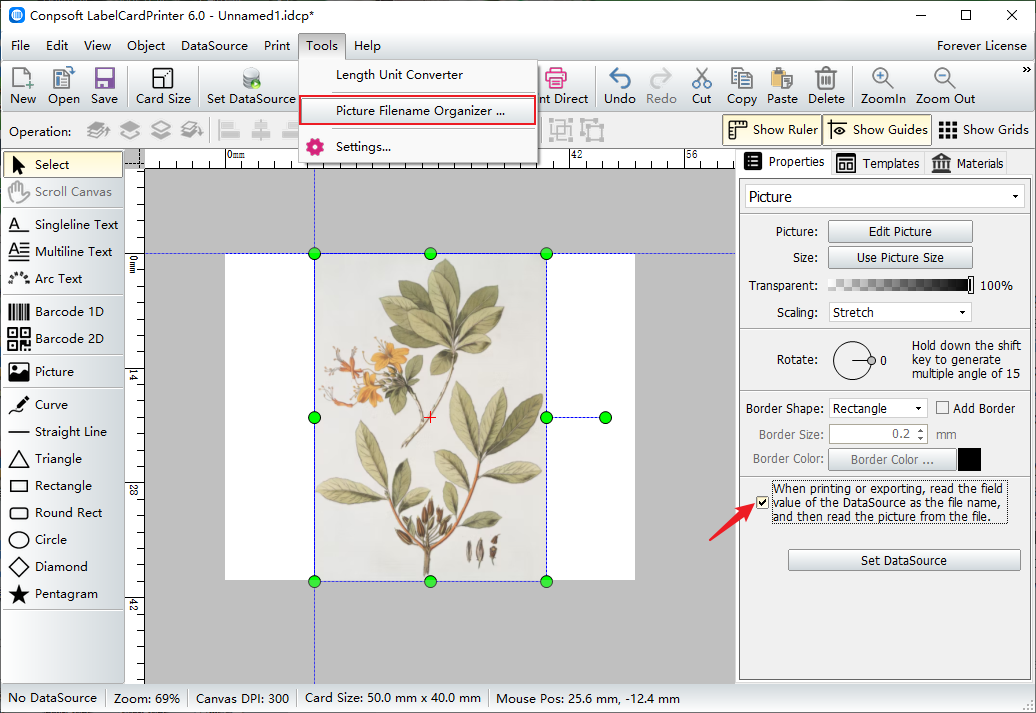Open Settings from the Tools menu
The image size is (1036, 713).
coord(418,147)
